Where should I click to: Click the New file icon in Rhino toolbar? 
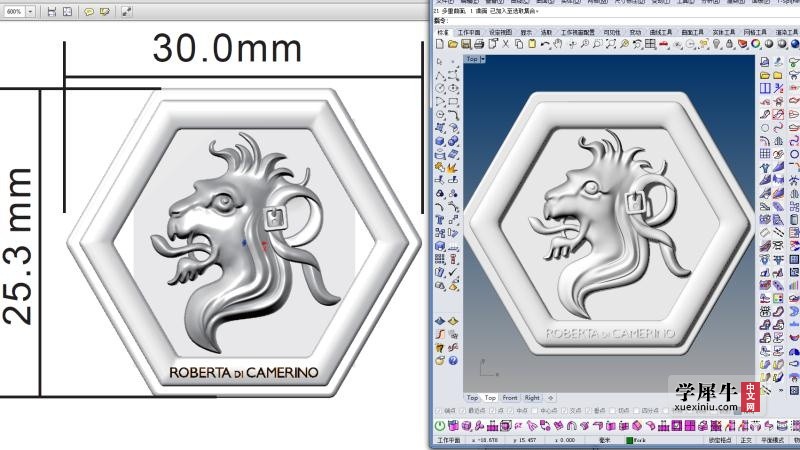point(440,44)
